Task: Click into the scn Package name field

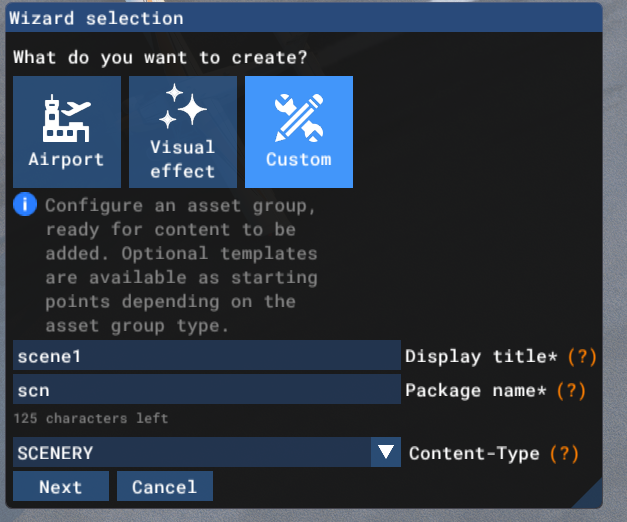Action: [206, 390]
